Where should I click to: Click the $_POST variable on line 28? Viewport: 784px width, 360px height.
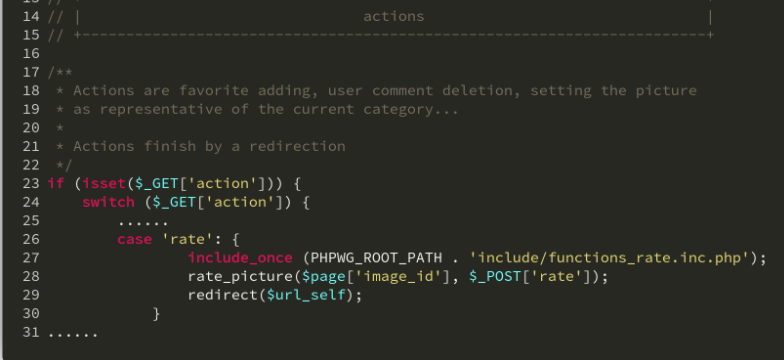(x=495, y=276)
